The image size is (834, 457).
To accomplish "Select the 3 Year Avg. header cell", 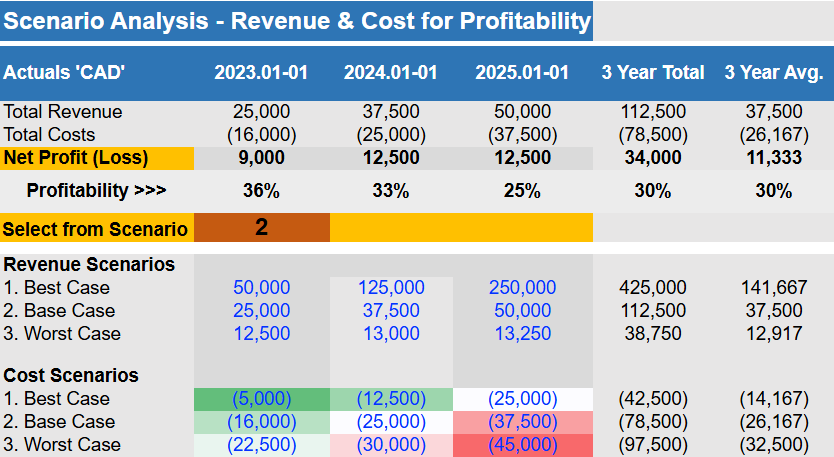I will pyautogui.click(x=774, y=72).
